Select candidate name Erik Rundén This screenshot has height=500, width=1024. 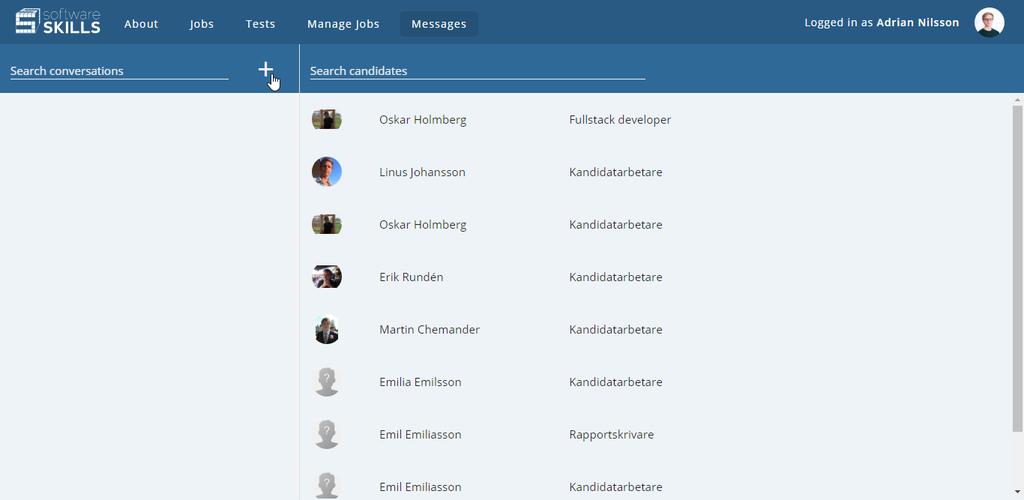(411, 277)
